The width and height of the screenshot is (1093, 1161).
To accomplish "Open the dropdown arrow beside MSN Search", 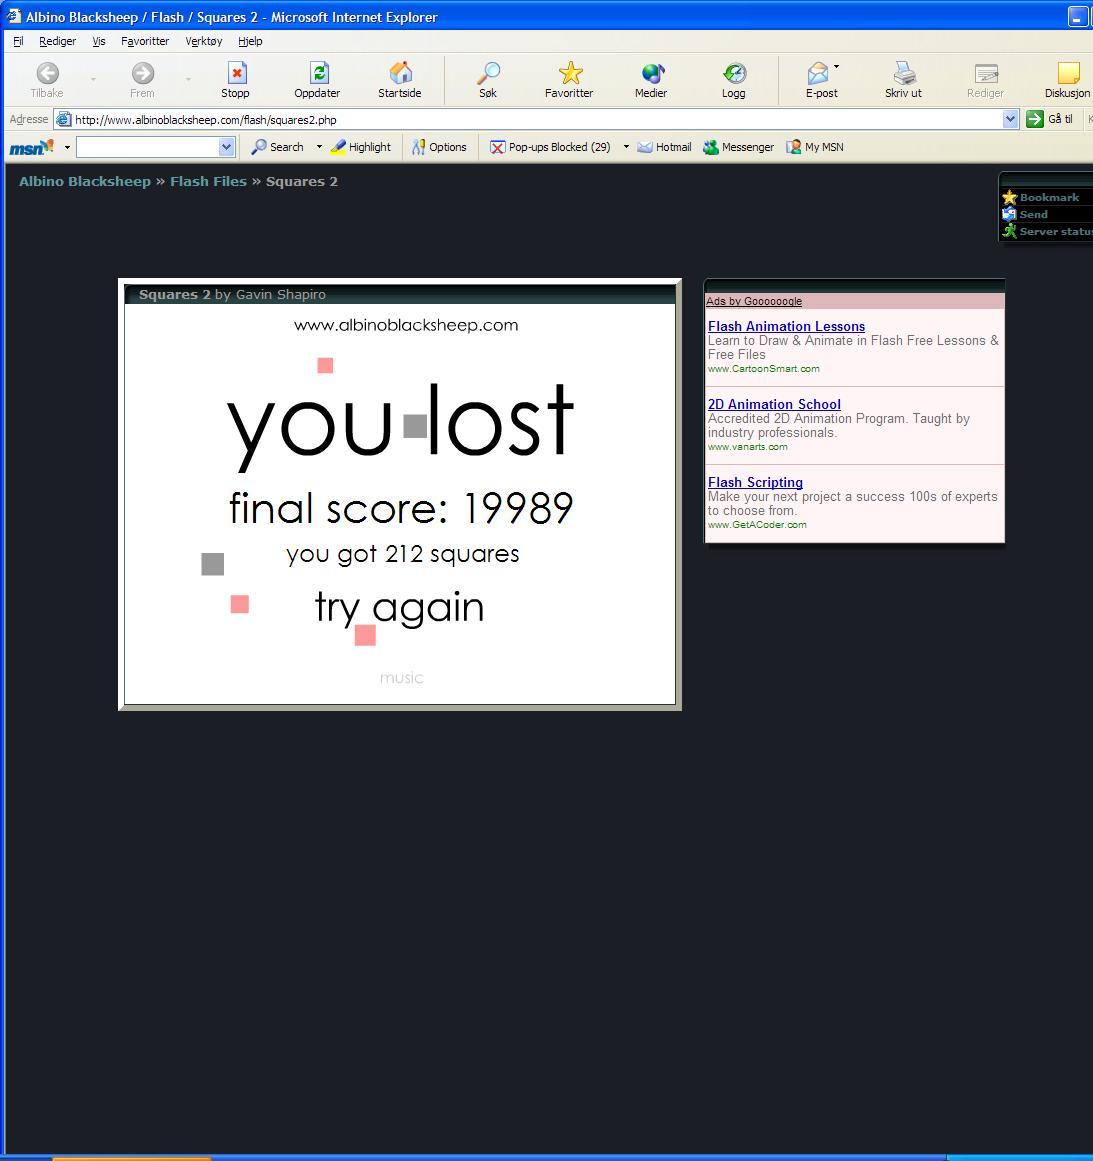I will pos(319,147).
